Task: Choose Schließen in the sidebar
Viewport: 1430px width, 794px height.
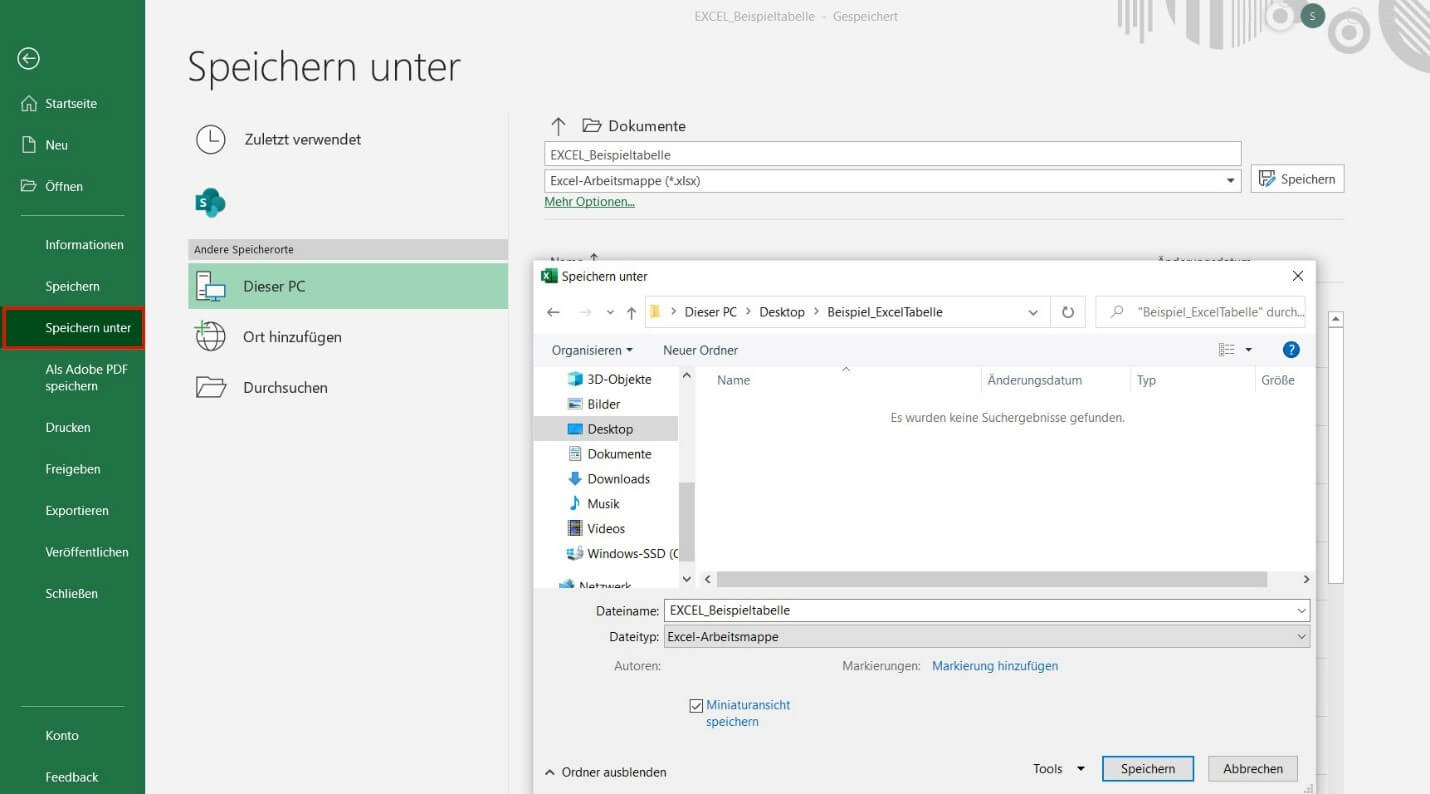Action: pos(71,593)
